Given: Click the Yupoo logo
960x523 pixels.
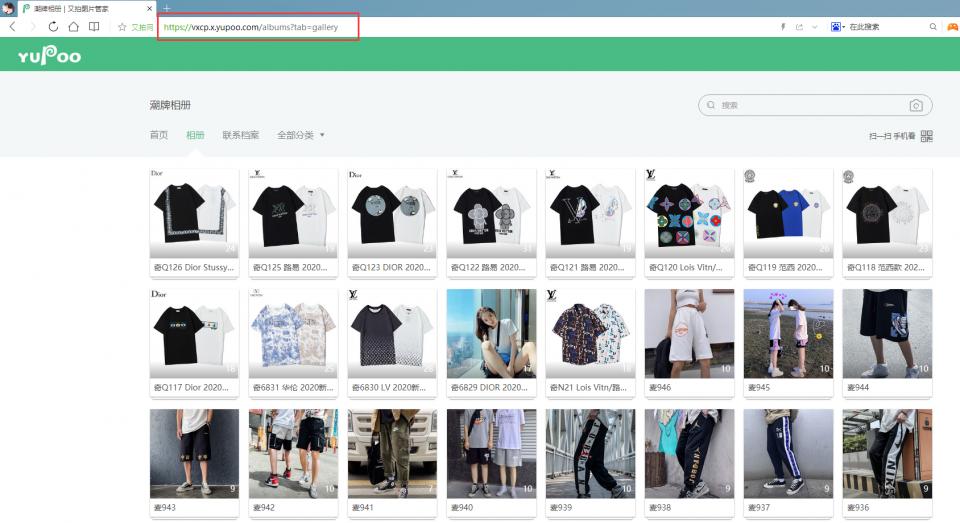Looking at the screenshot, I should point(49,56).
